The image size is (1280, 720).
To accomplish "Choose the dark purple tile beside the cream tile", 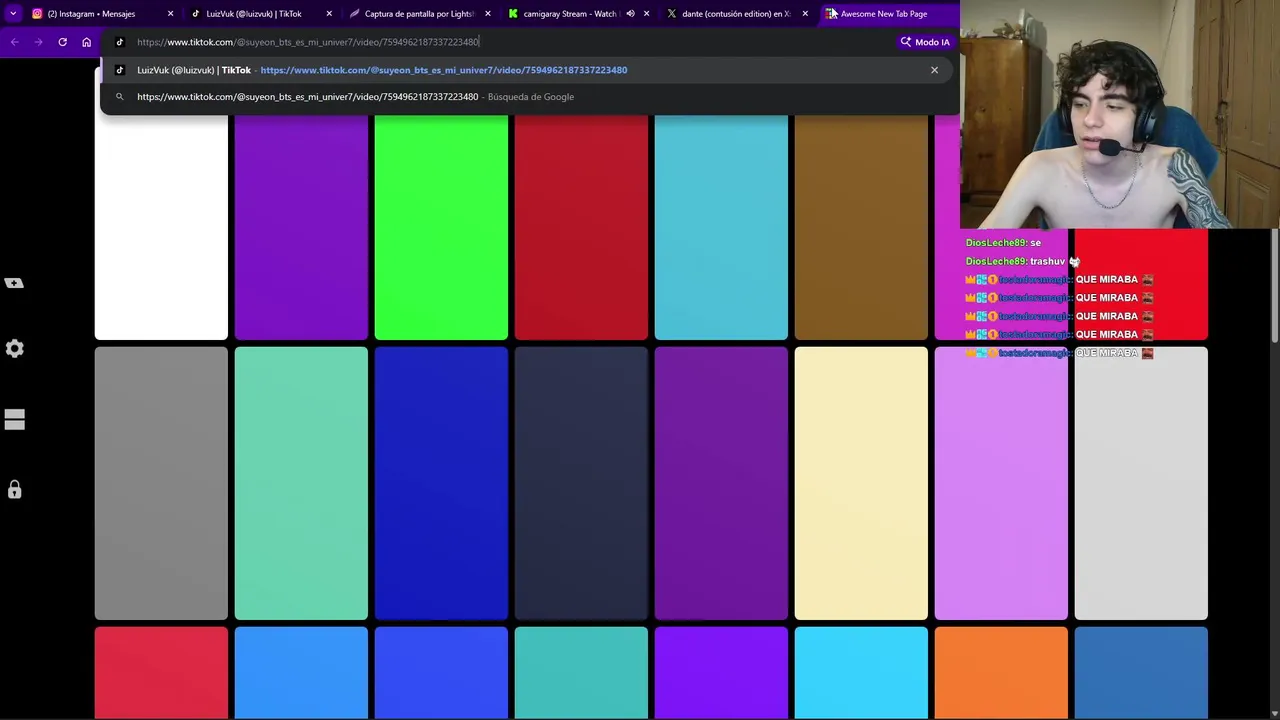I will click(x=721, y=483).
